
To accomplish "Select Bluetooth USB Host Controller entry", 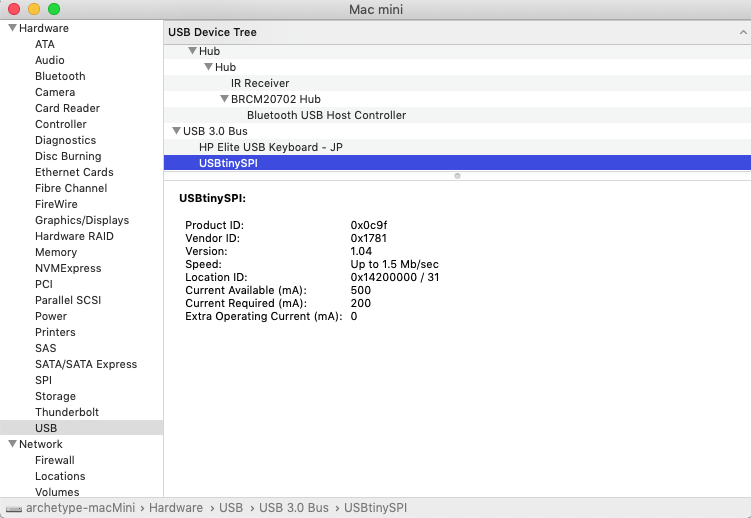I will click(326, 115).
